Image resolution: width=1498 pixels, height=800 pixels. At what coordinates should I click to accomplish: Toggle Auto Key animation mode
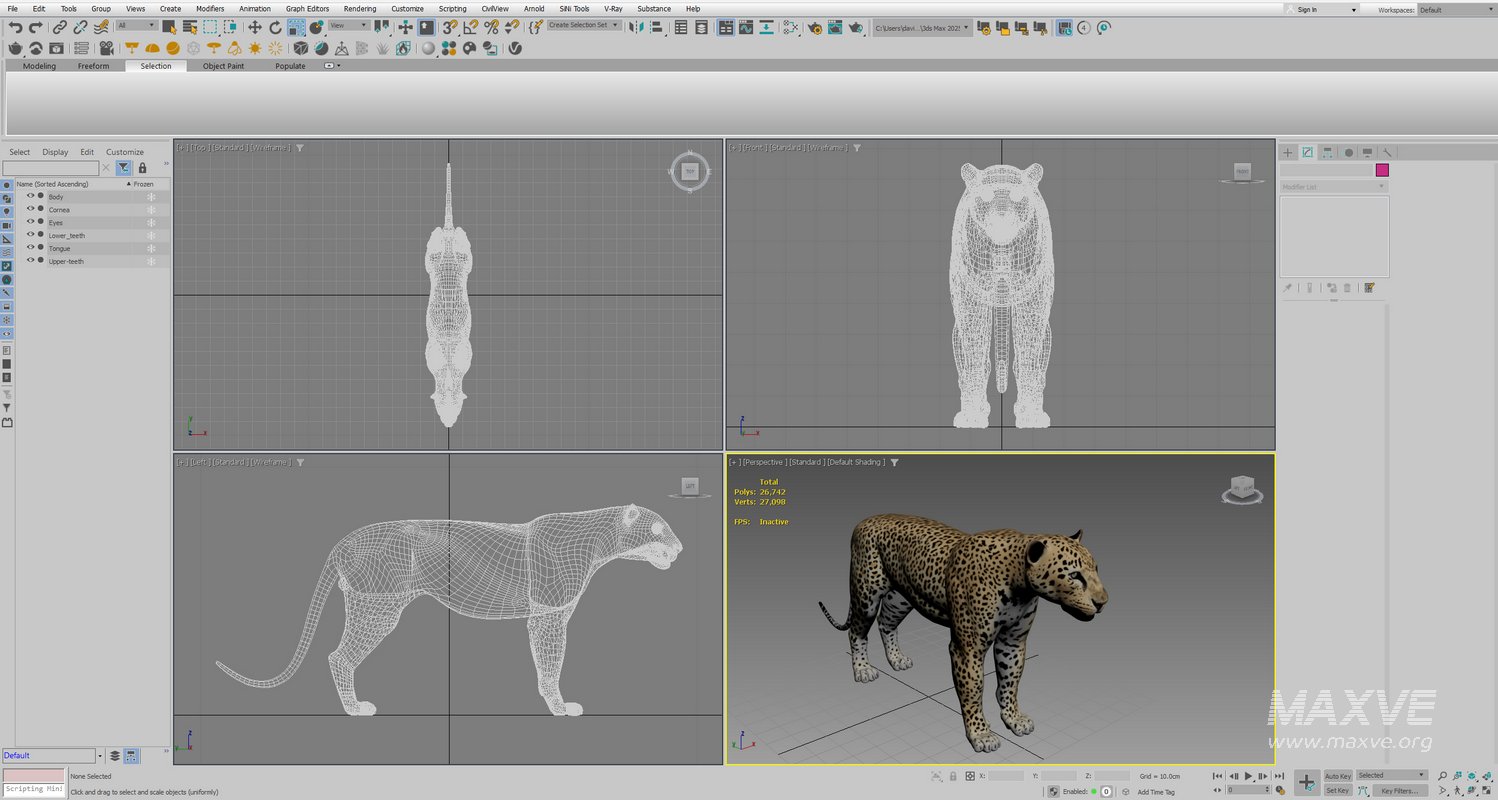point(1338,776)
